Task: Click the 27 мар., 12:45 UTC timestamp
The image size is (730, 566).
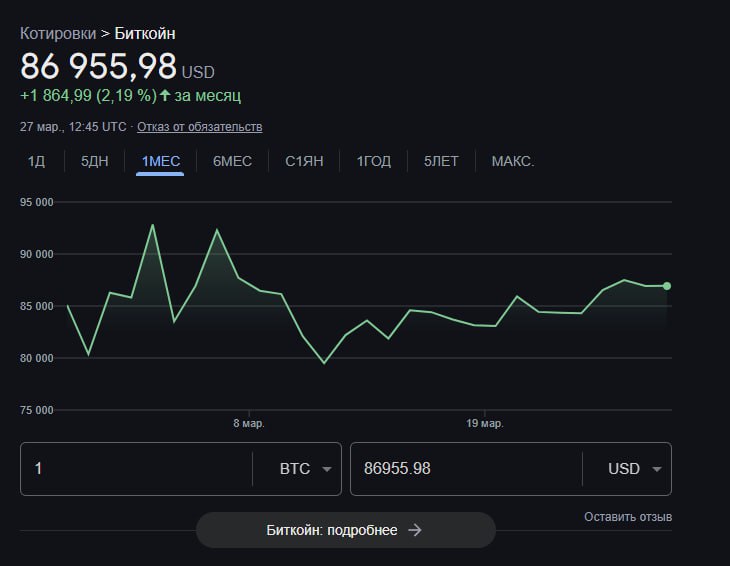Action: 73,127
